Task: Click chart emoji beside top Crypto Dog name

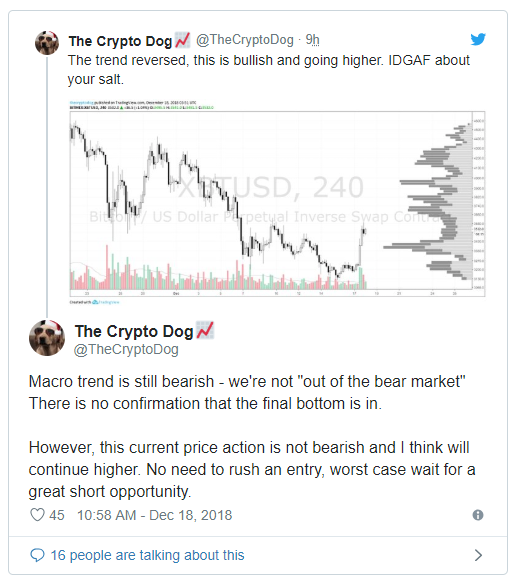Action: point(182,40)
